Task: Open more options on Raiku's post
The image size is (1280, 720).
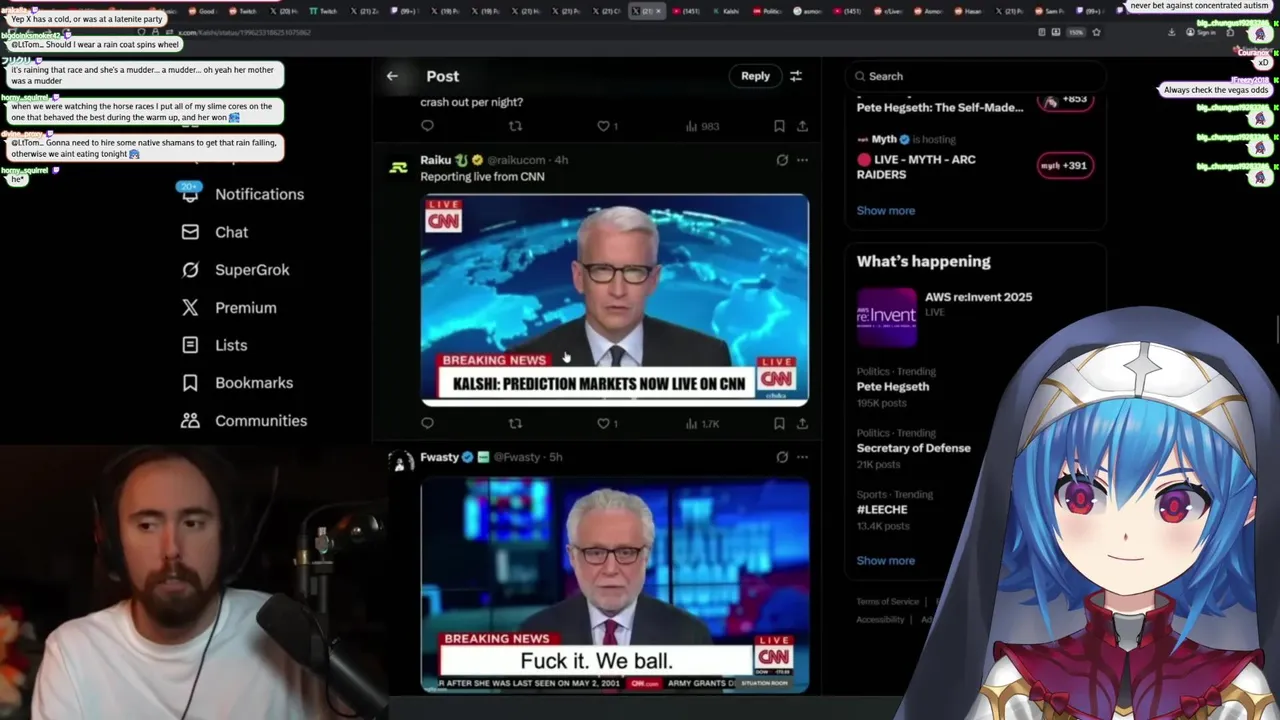Action: (802, 160)
